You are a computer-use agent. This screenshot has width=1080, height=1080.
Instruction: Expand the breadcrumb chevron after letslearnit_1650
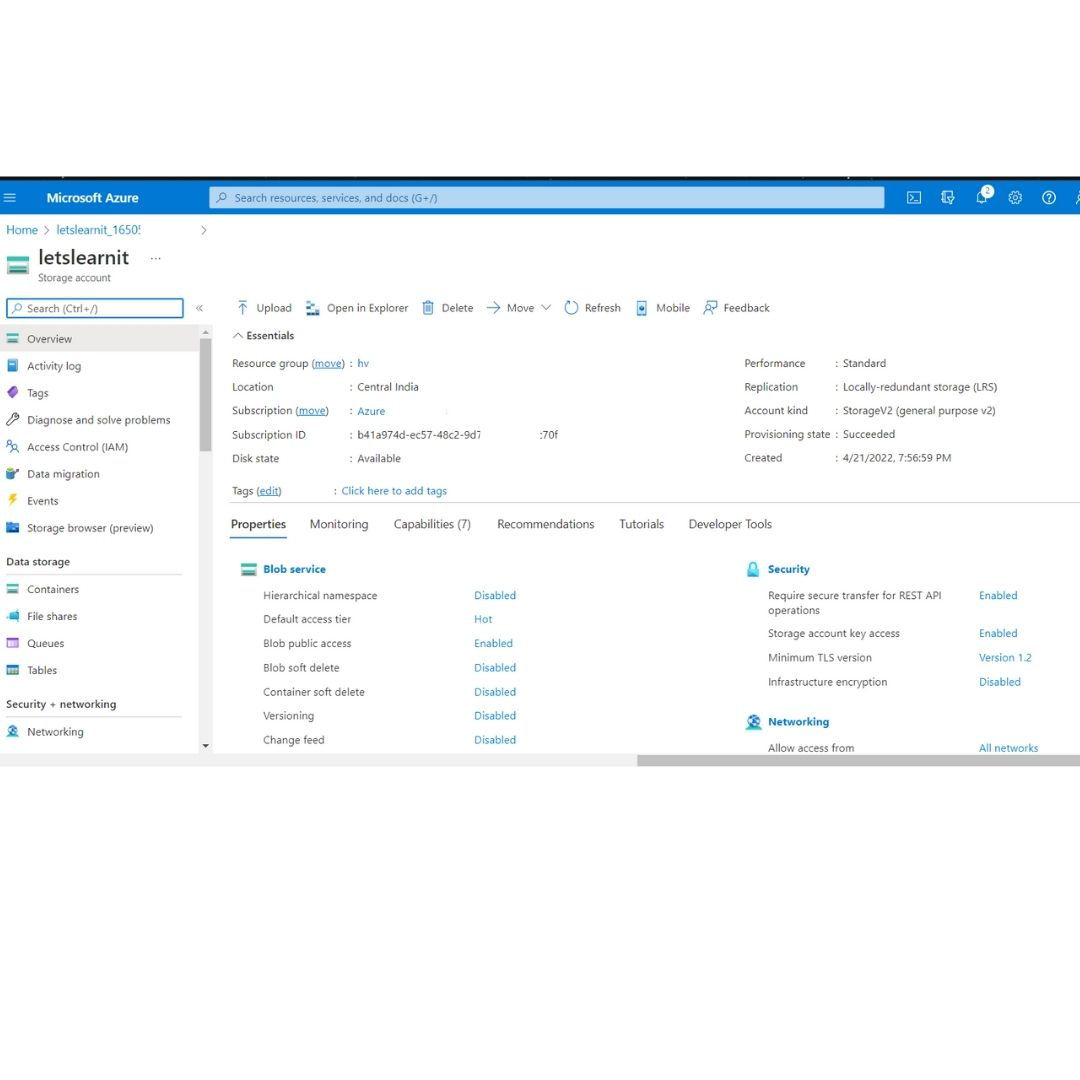coord(203,230)
